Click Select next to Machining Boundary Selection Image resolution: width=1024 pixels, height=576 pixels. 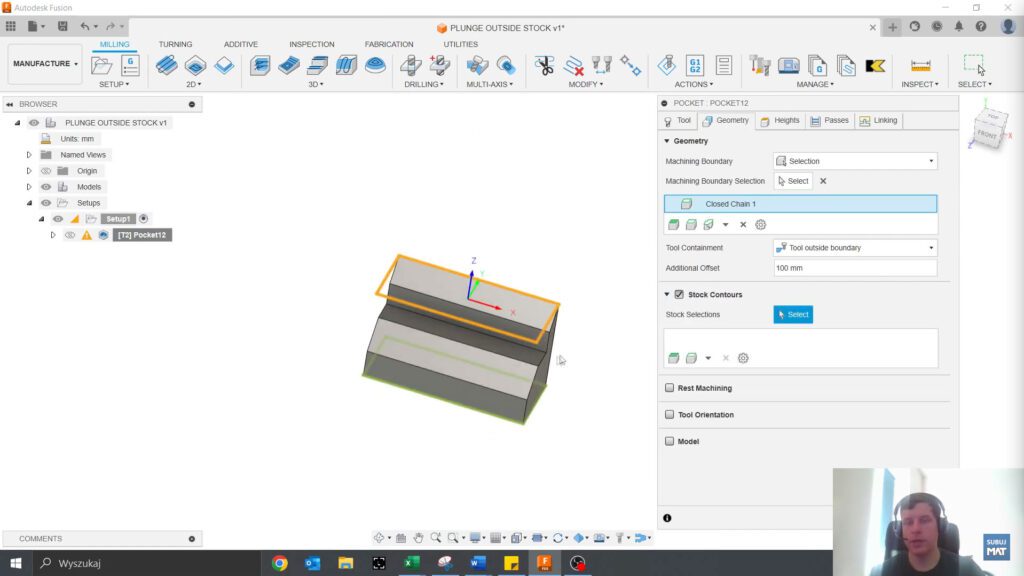[793, 181]
